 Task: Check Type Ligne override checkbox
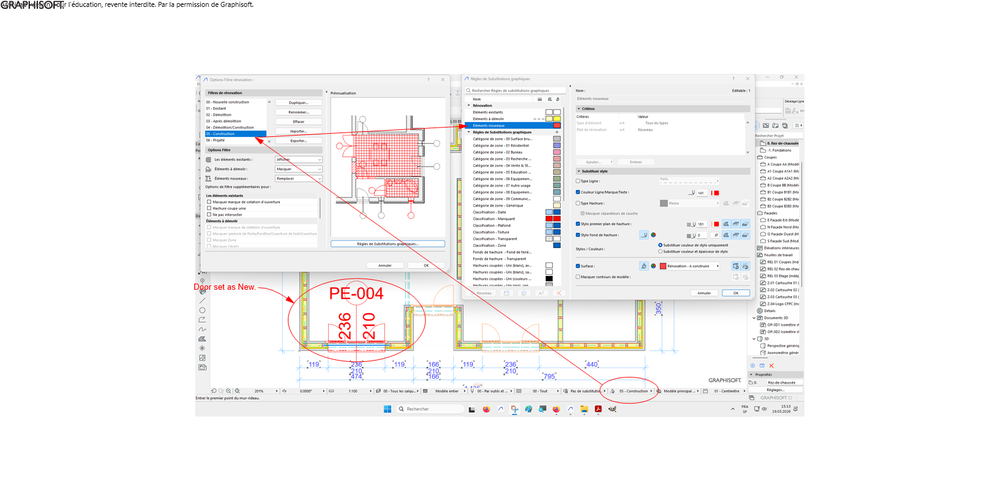coord(578,181)
